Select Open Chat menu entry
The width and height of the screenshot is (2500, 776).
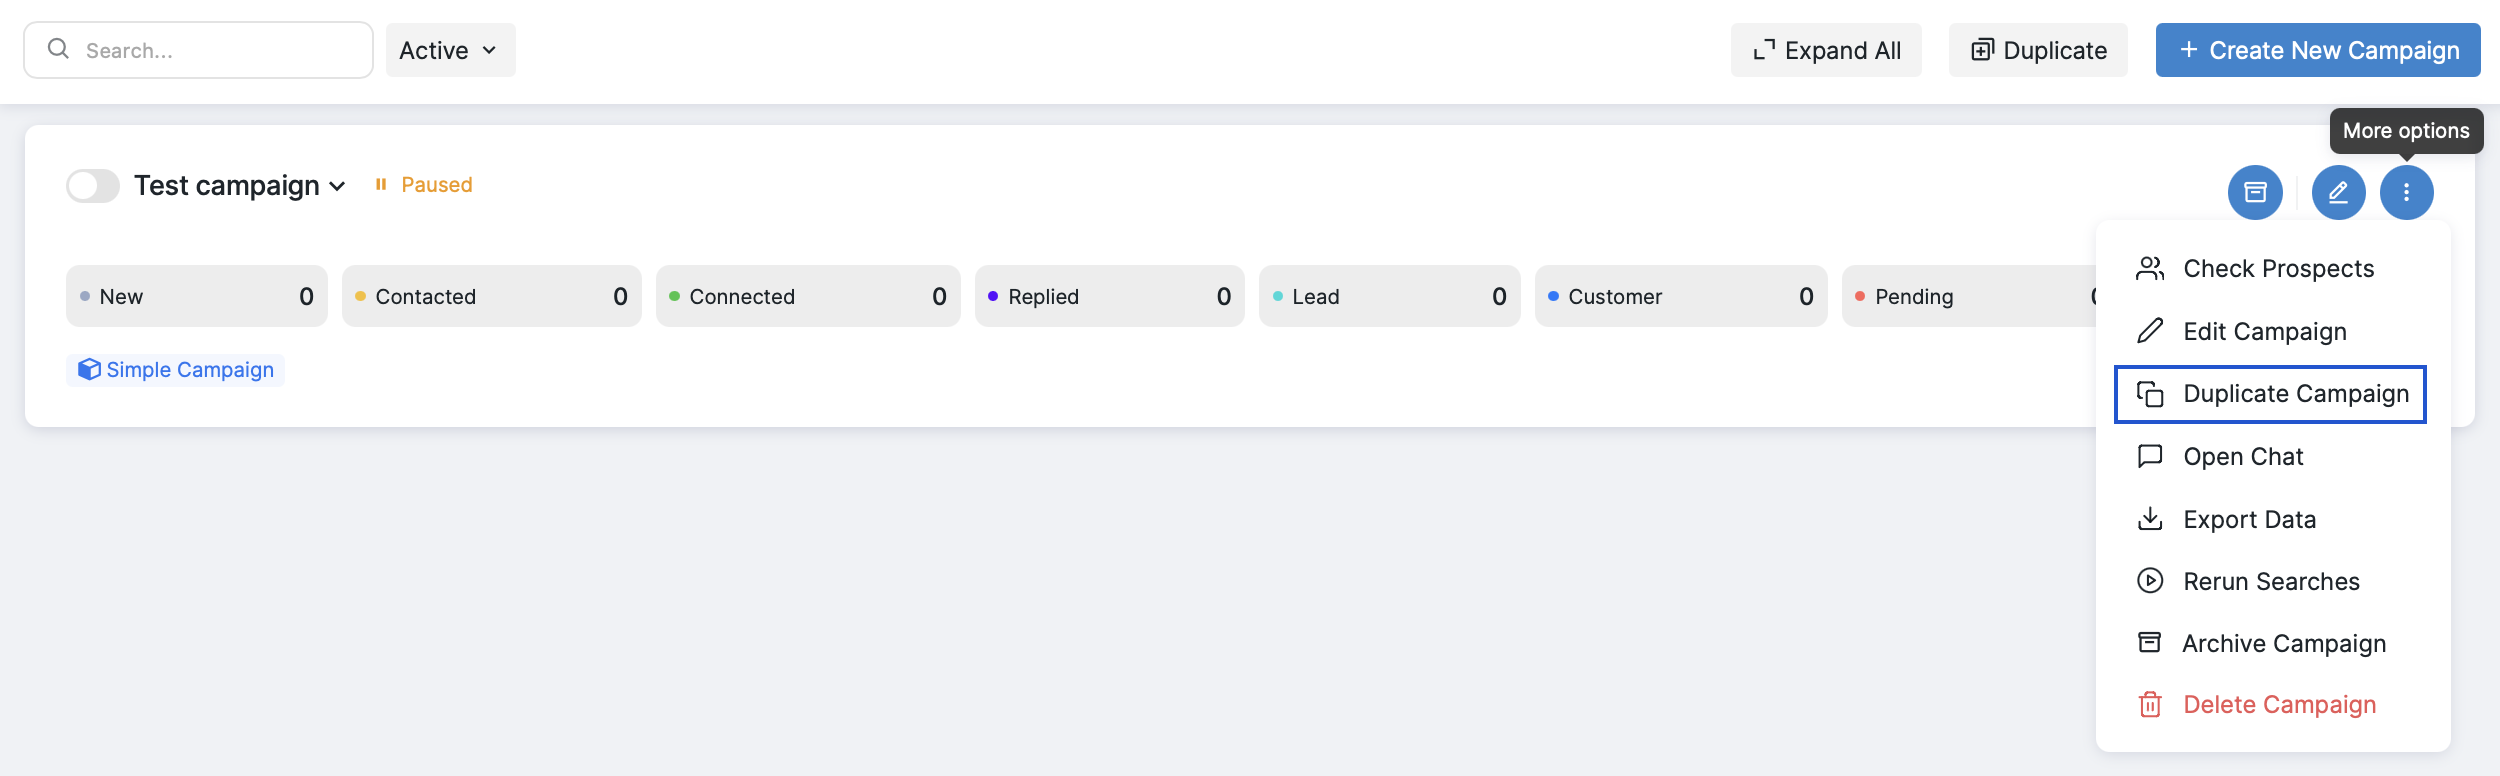(x=2242, y=457)
